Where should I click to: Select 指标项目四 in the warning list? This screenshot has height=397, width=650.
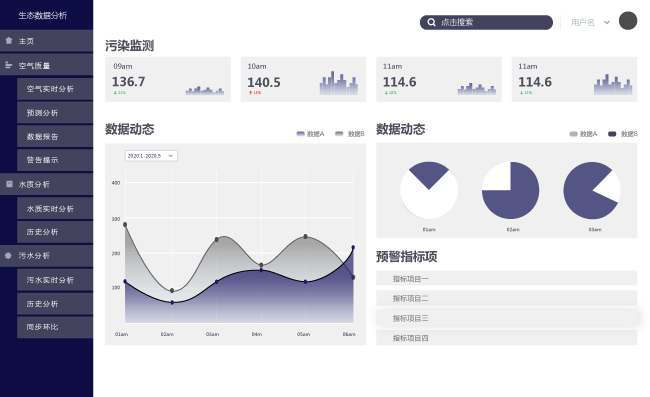(507, 338)
